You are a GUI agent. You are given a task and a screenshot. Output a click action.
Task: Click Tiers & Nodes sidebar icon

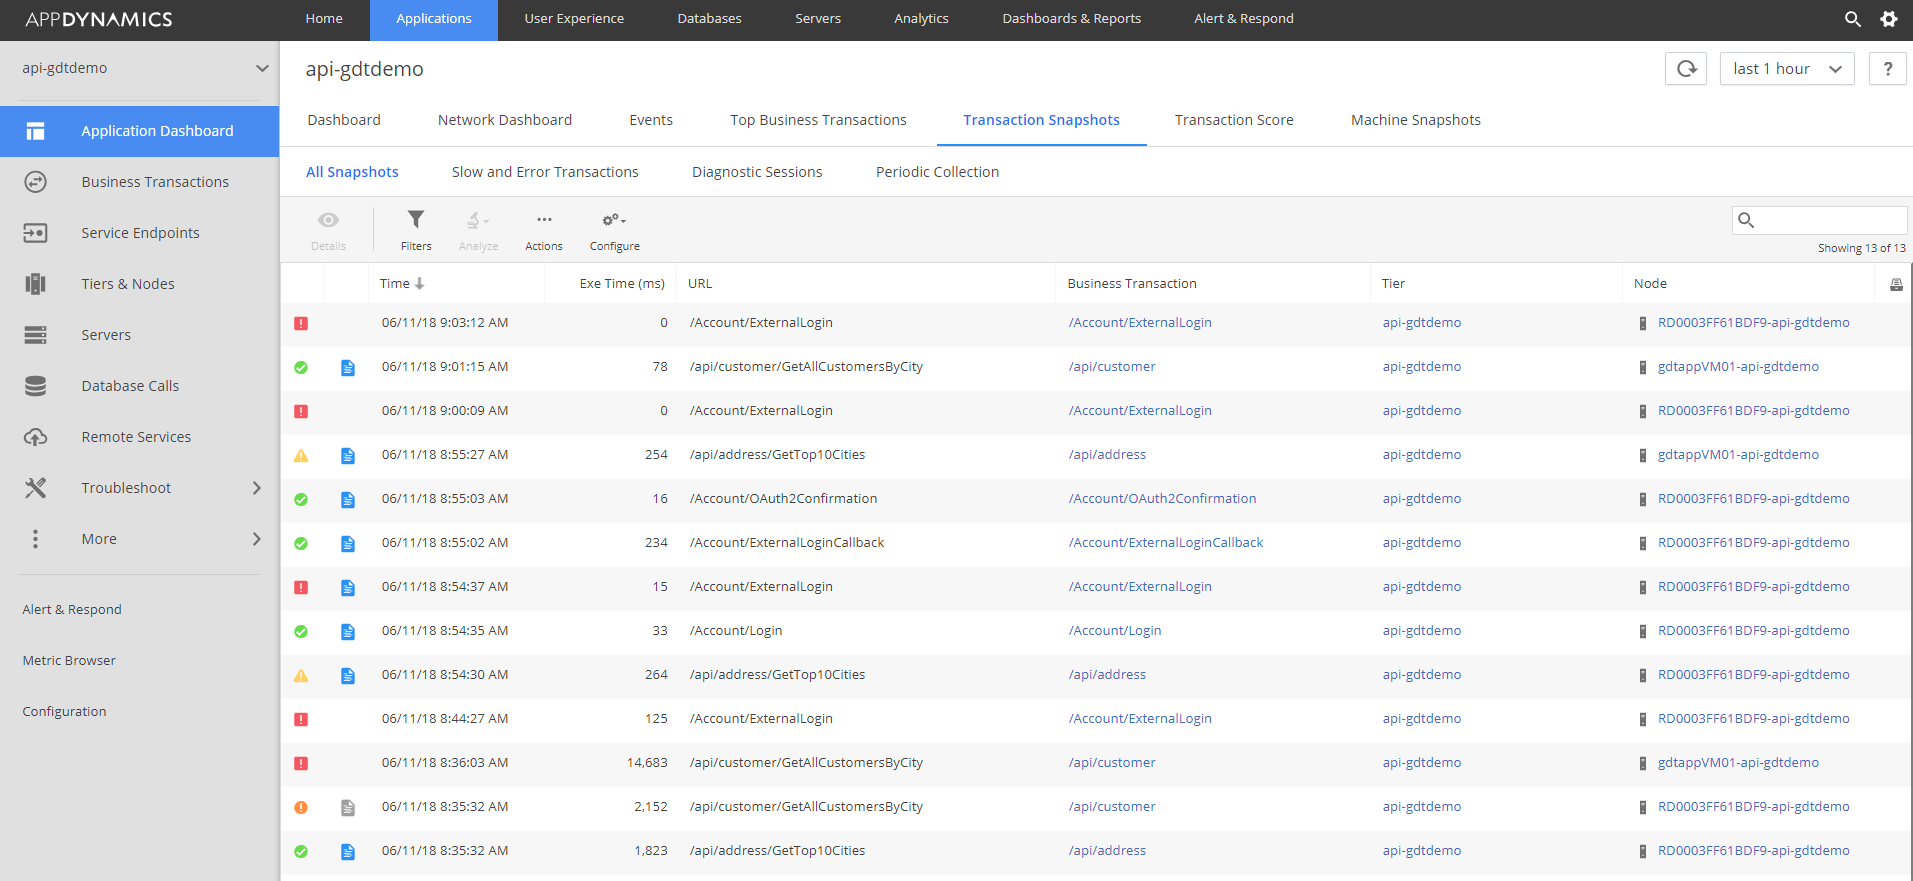click(36, 284)
